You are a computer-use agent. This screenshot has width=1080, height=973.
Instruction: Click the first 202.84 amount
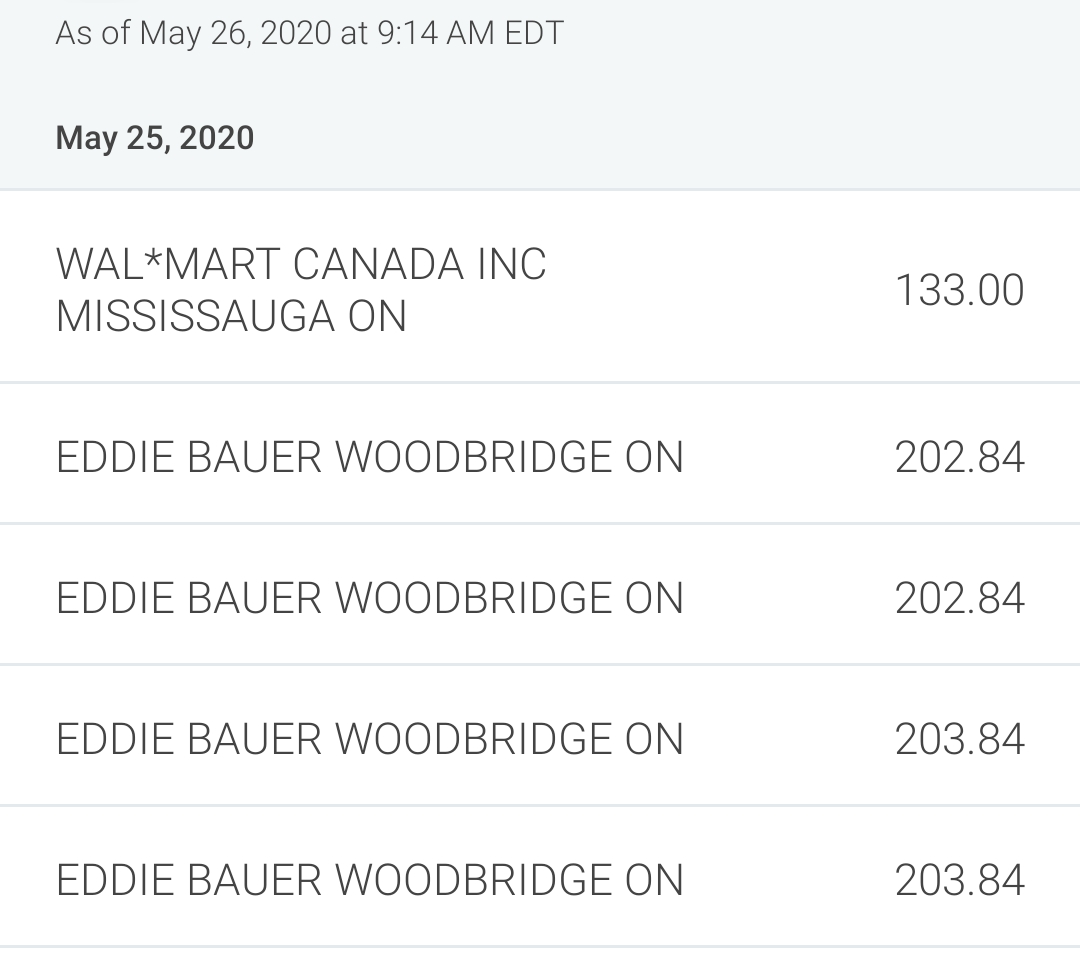pyautogui.click(x=959, y=458)
